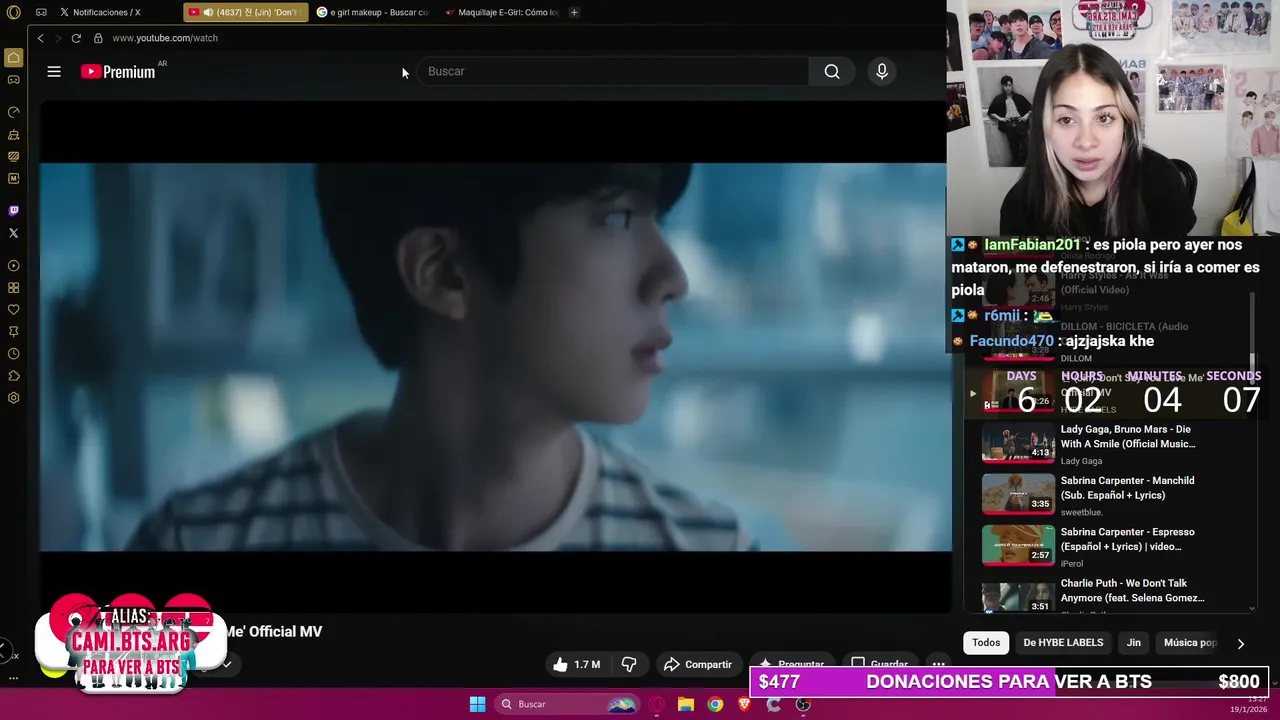The width and height of the screenshot is (1280, 720).
Task: Open Lady Gaga, Bruno Mars video title
Action: coord(1128,436)
